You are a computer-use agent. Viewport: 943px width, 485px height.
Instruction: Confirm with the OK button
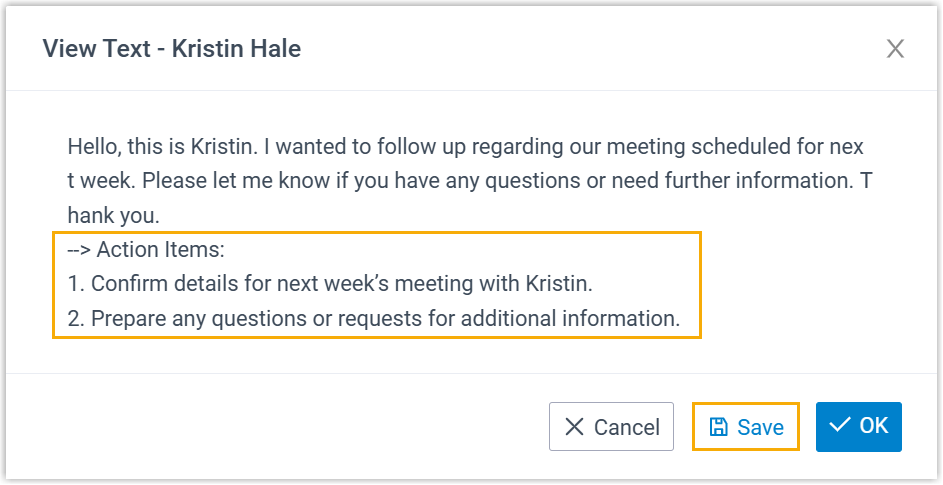click(x=859, y=426)
